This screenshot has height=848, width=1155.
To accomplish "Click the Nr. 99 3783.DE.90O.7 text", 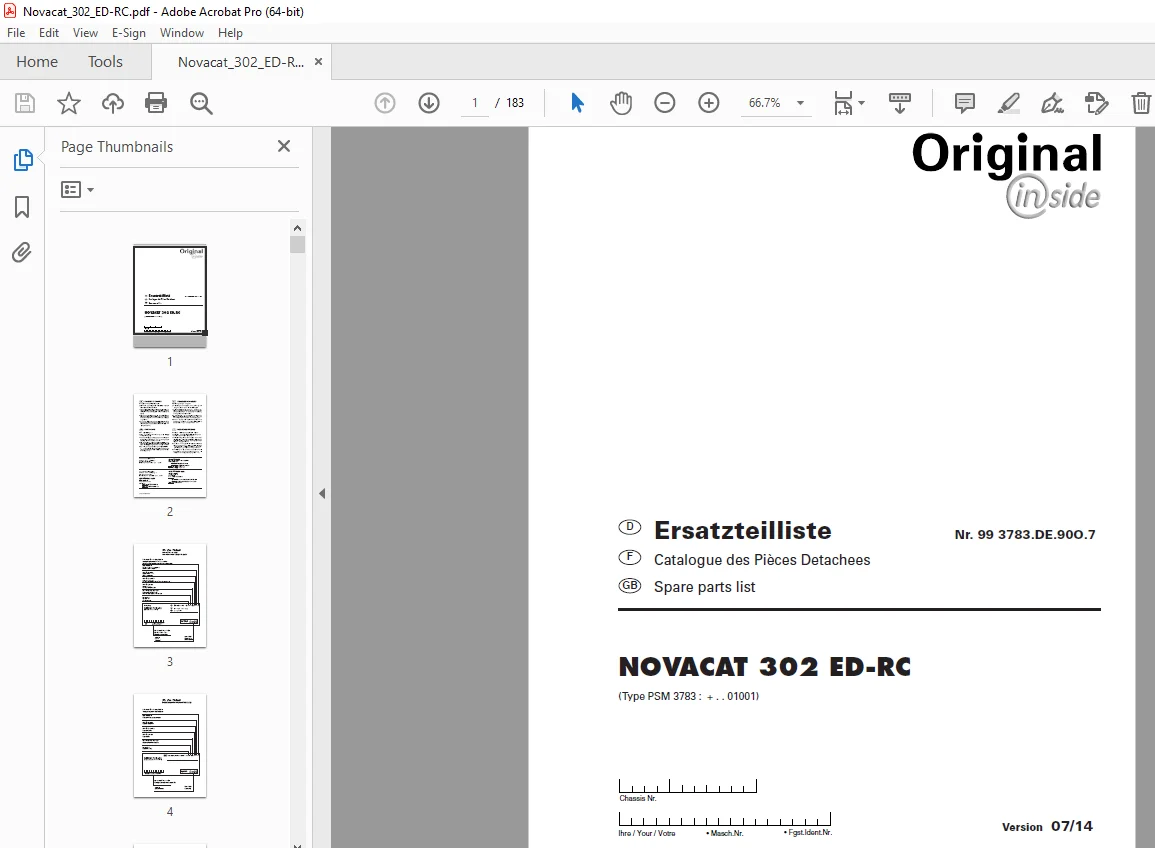I will tap(1025, 535).
